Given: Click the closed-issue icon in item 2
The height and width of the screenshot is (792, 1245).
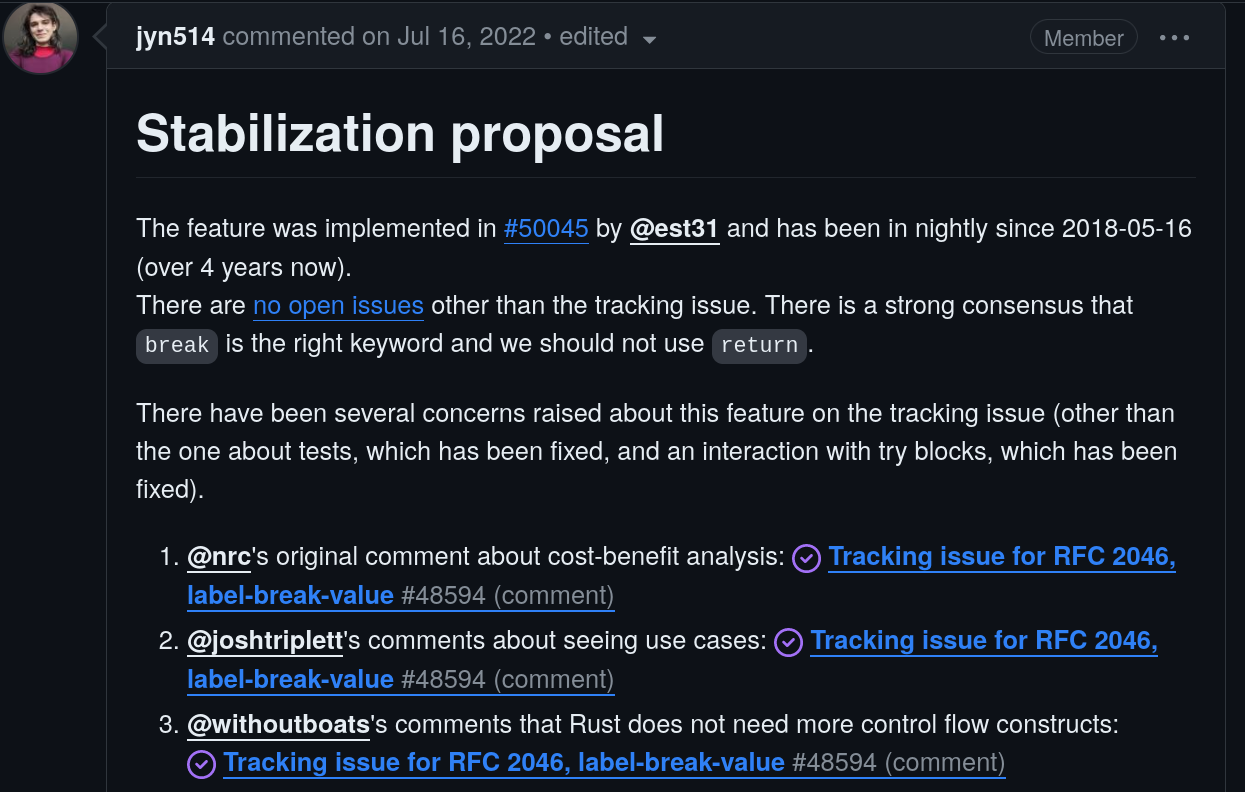Looking at the screenshot, I should coord(789,642).
